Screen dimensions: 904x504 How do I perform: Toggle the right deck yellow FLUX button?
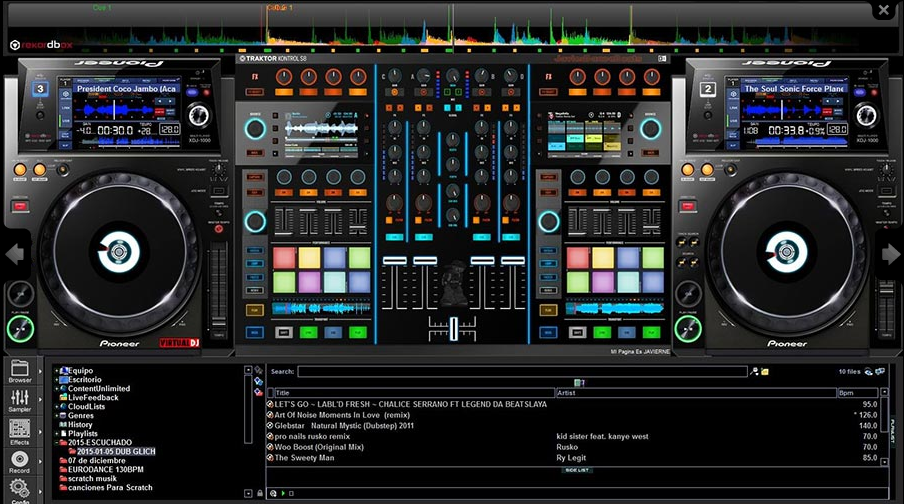coord(548,310)
